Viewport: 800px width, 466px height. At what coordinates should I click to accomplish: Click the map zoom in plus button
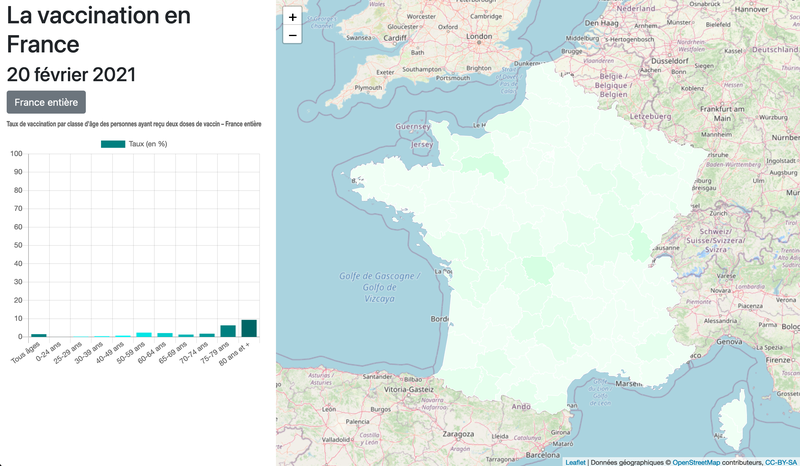click(292, 17)
